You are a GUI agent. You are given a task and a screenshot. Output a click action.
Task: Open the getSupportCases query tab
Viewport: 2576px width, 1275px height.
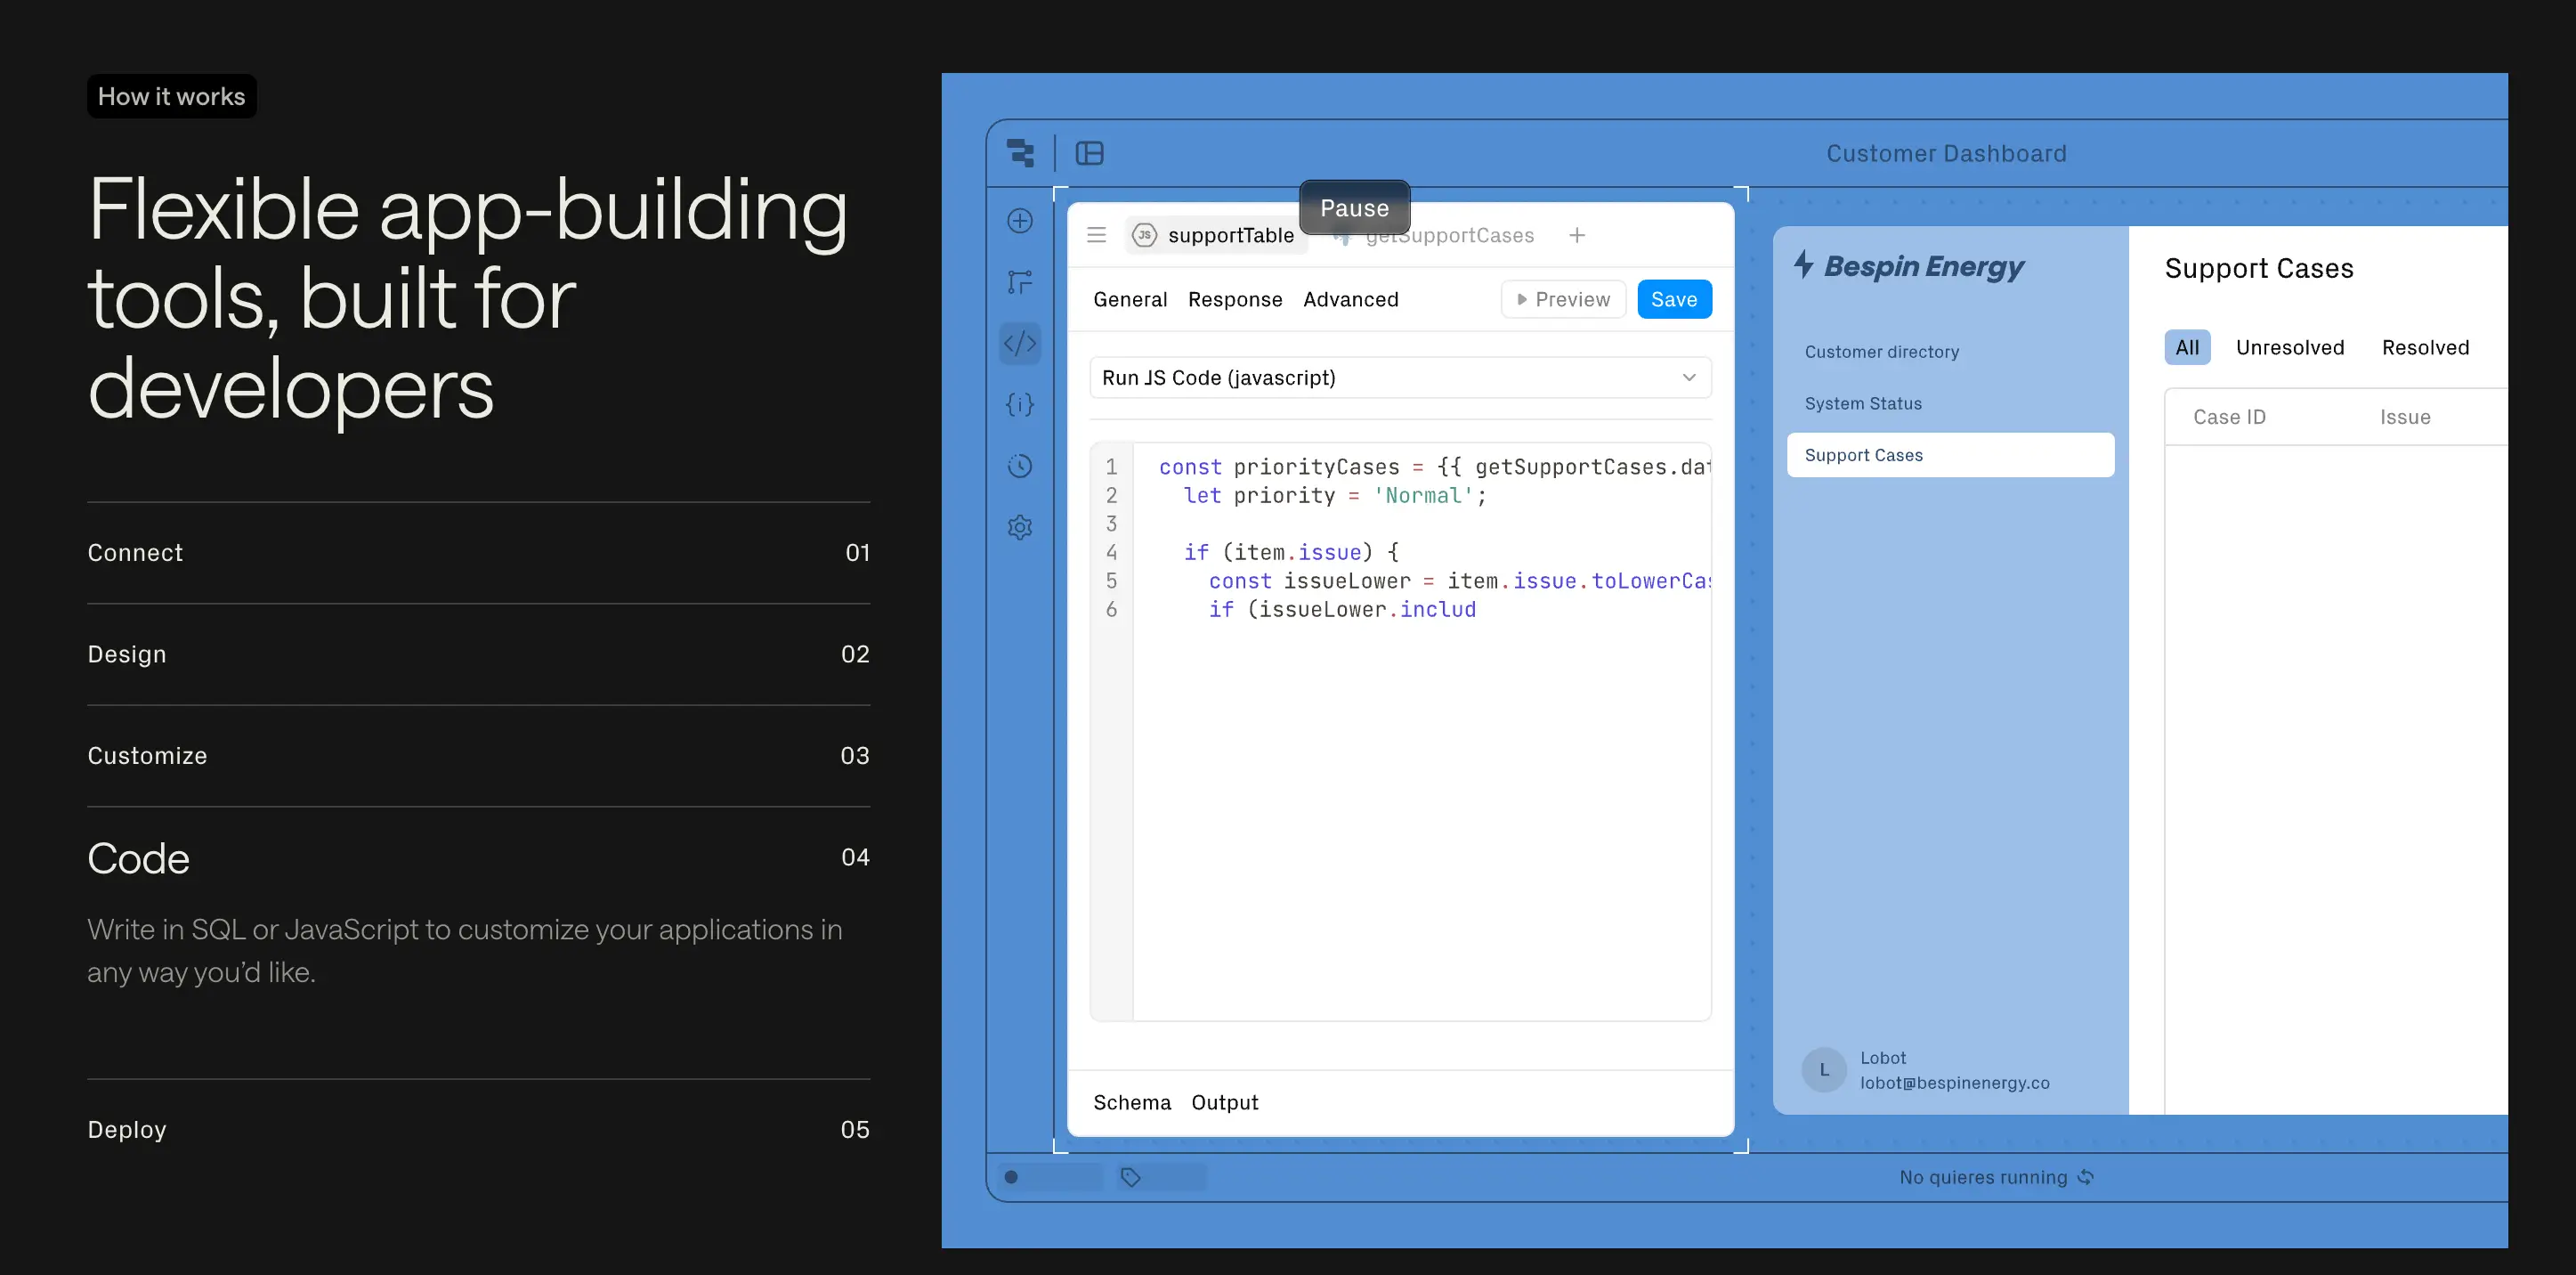1449,235
